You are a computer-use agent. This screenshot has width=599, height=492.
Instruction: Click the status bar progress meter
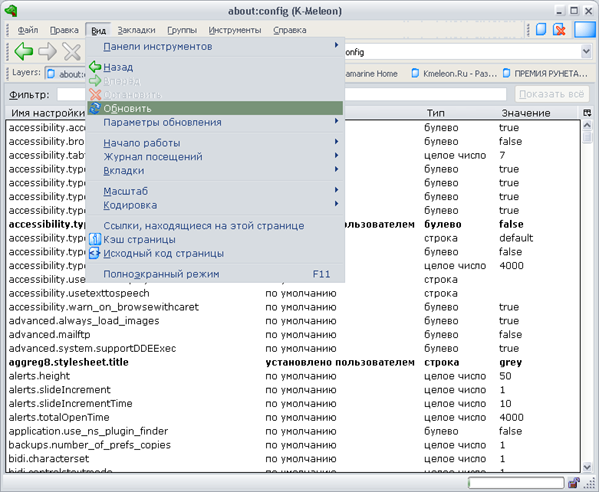516,483
